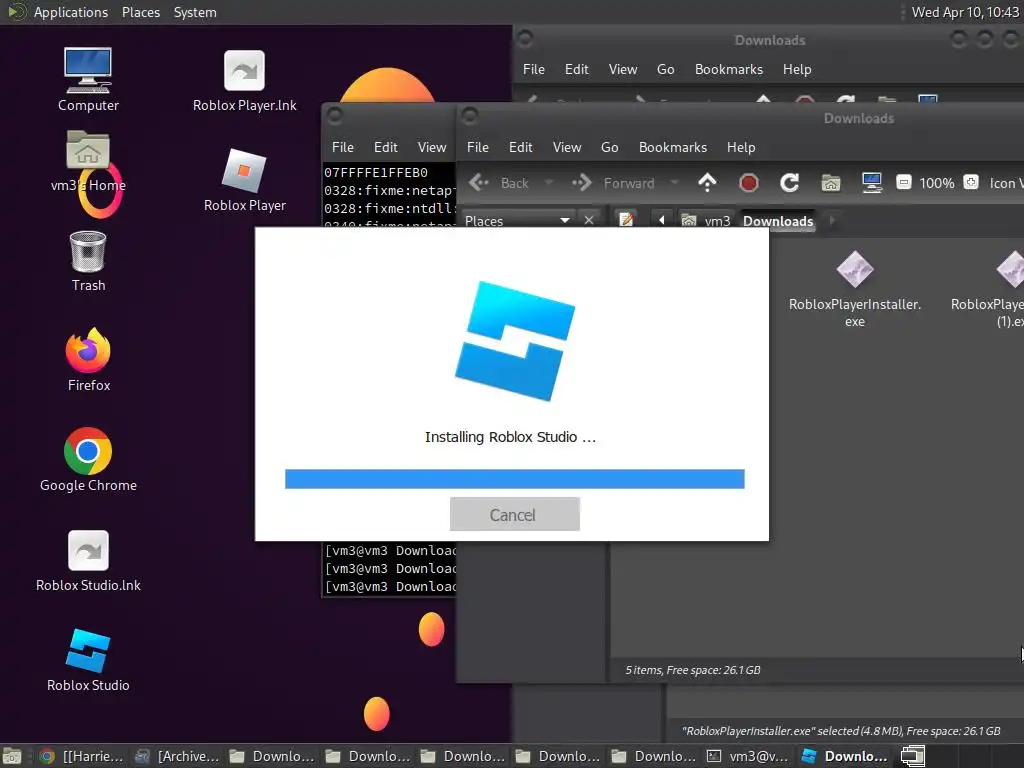This screenshot has height=768, width=1024.
Task: Click the path bar left scroll arrow
Action: click(x=662, y=220)
